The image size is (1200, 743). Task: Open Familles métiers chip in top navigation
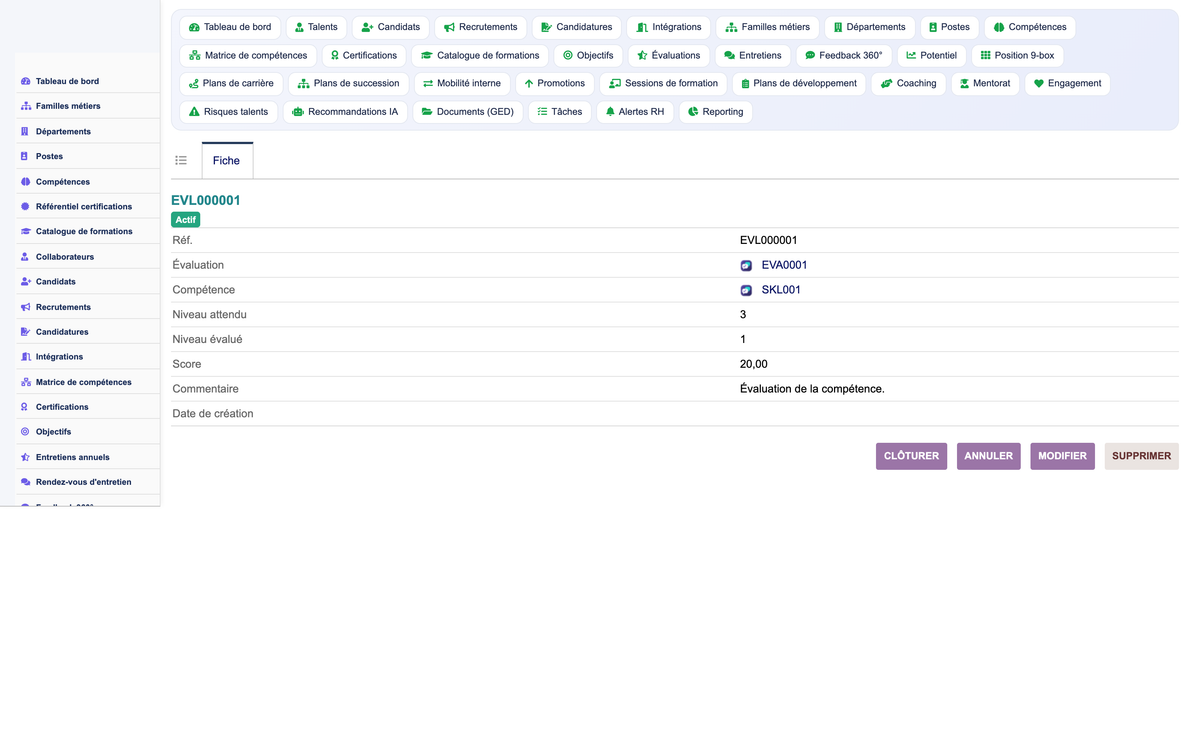click(x=768, y=27)
